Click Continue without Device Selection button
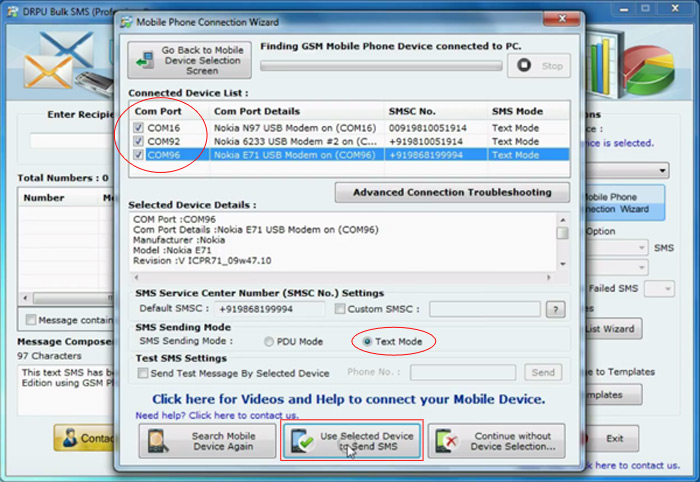 (x=496, y=441)
